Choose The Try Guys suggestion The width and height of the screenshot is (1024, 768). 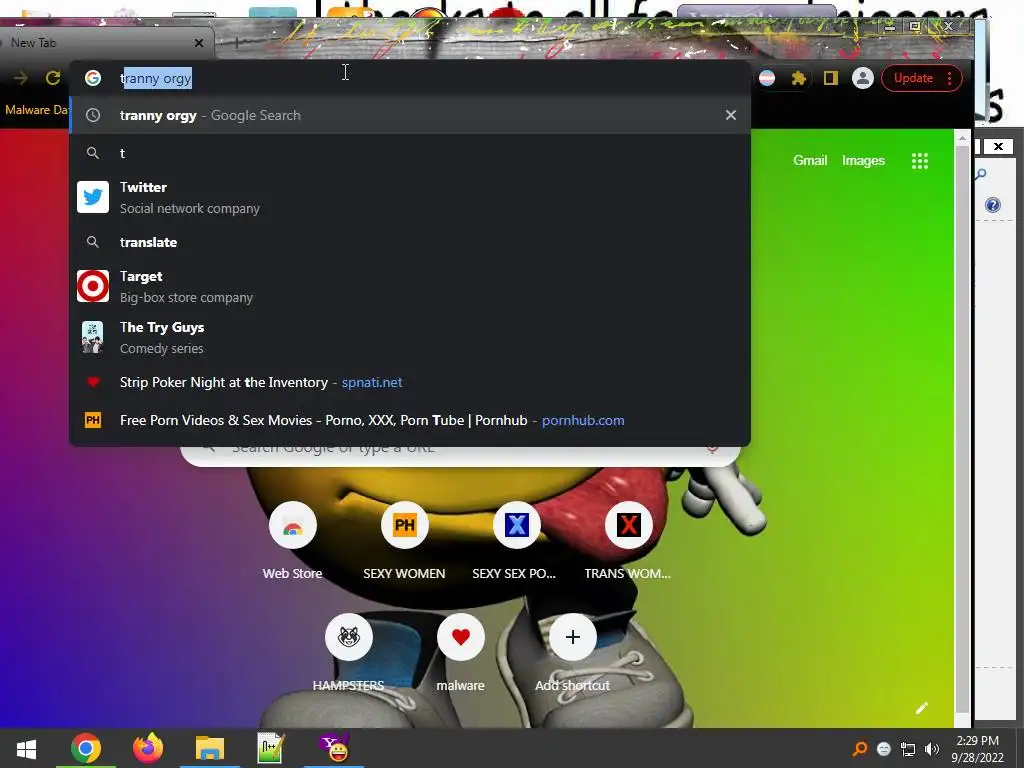(x=409, y=337)
